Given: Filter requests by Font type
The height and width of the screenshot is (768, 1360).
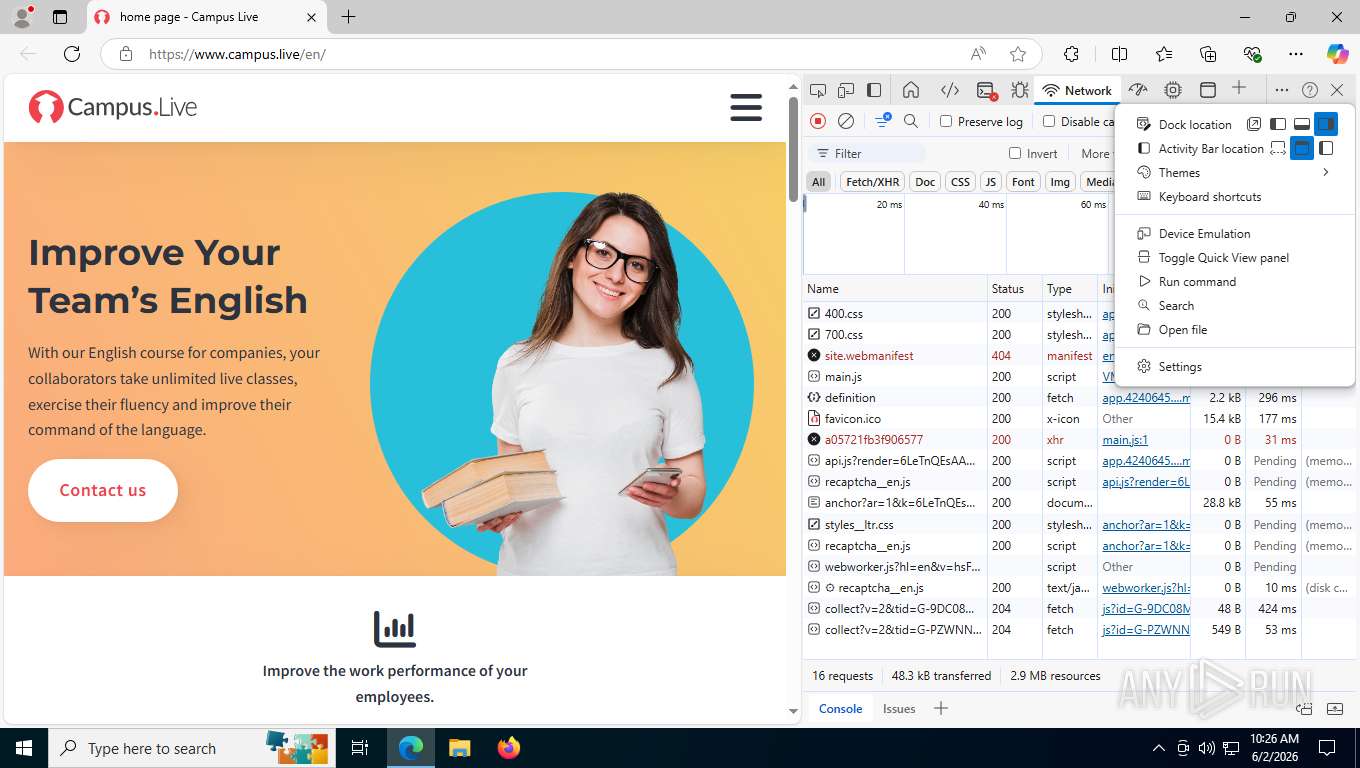Looking at the screenshot, I should click(x=1023, y=181).
